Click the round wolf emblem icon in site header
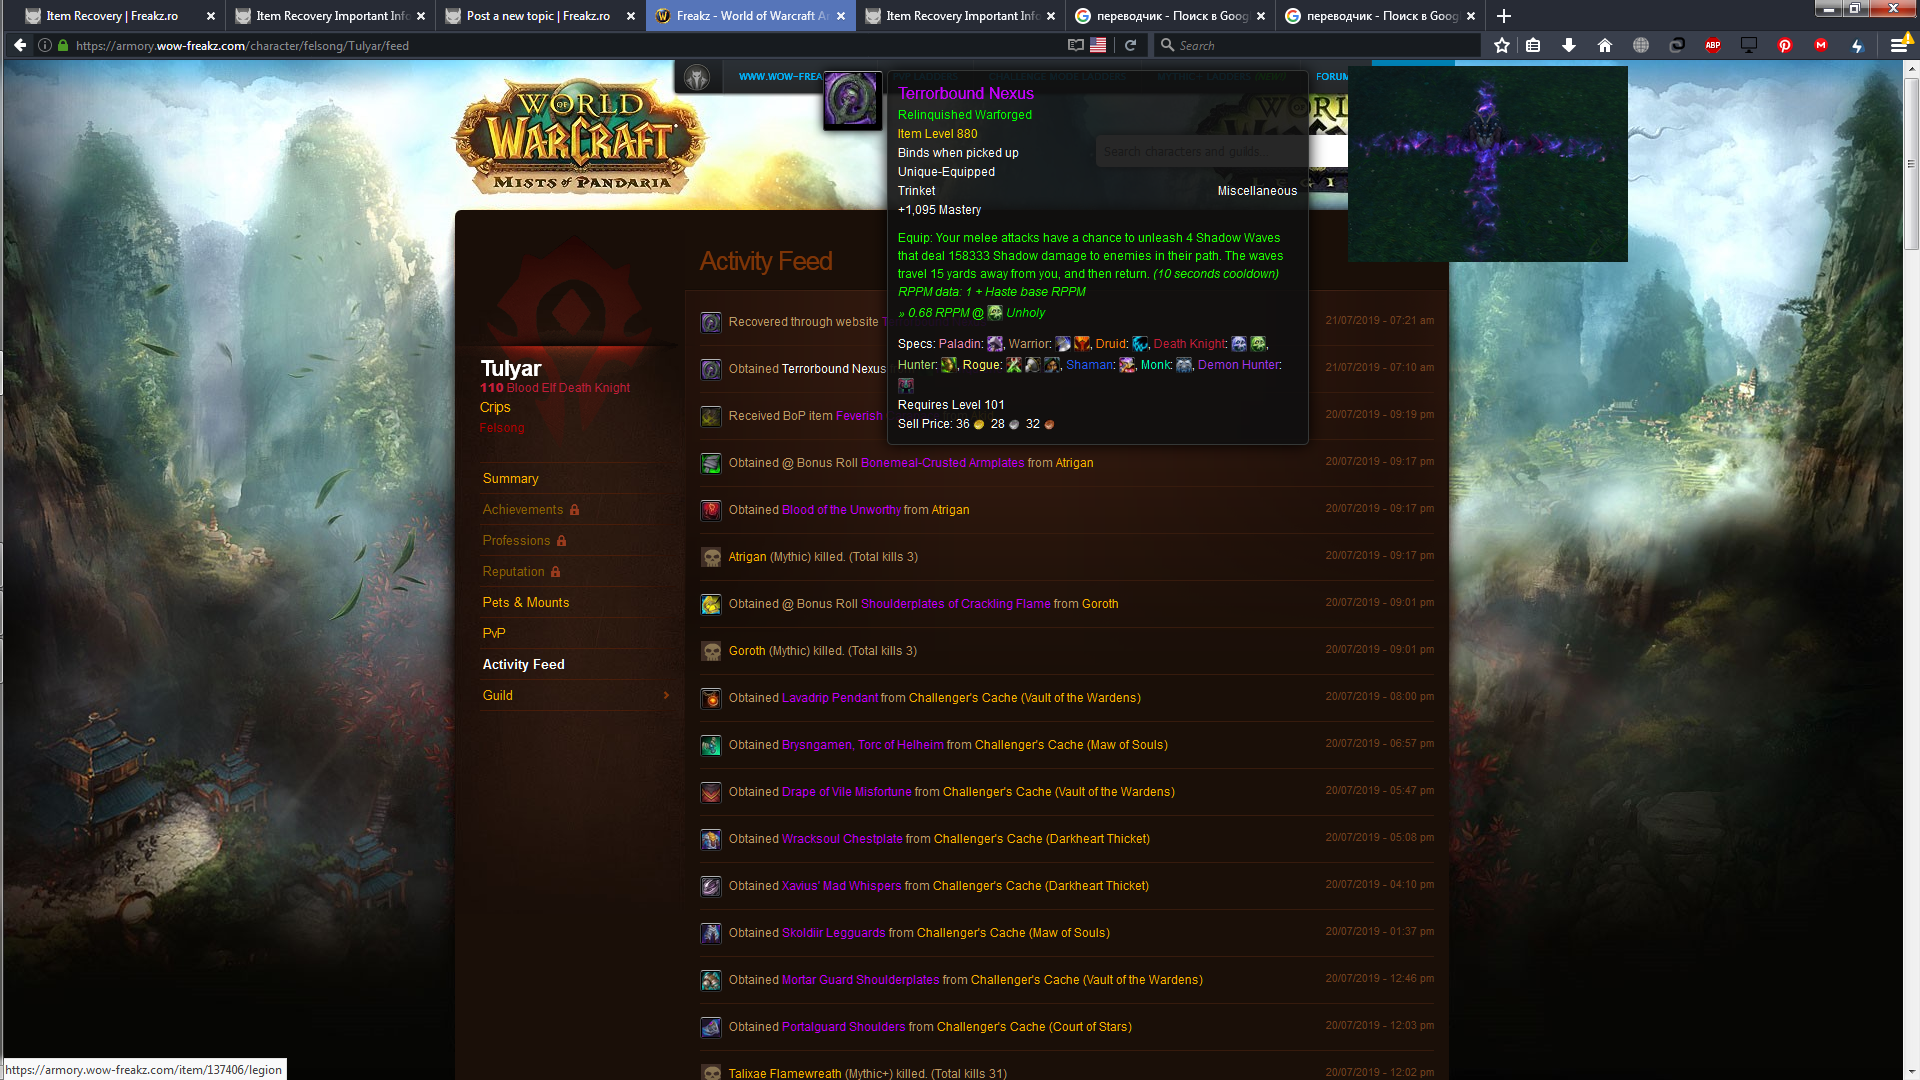 tap(697, 77)
